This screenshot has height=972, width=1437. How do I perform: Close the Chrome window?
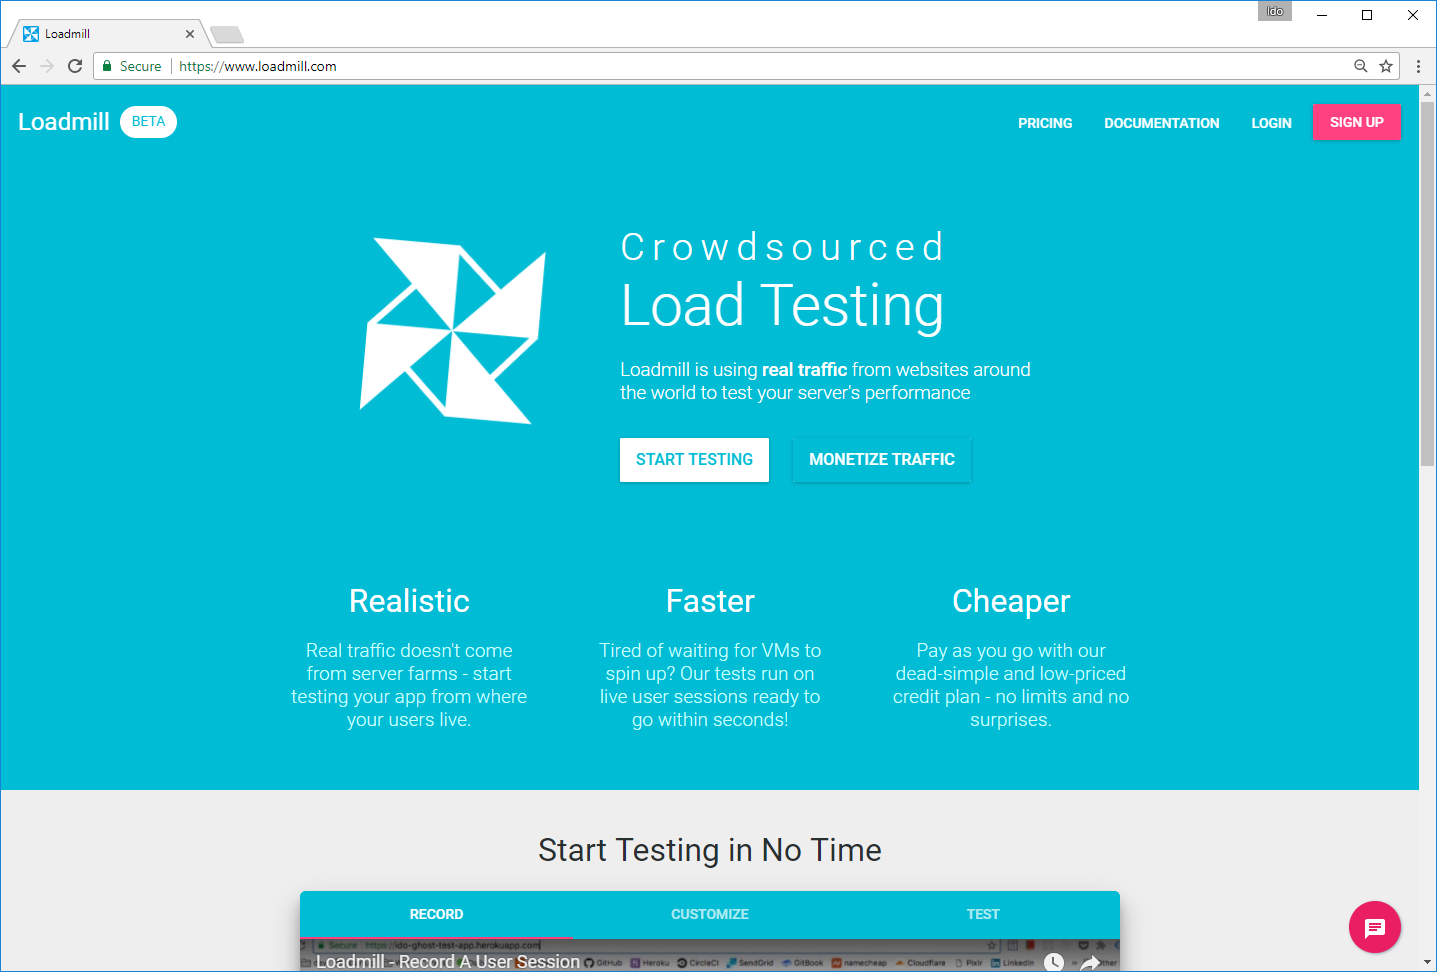[x=1413, y=15]
